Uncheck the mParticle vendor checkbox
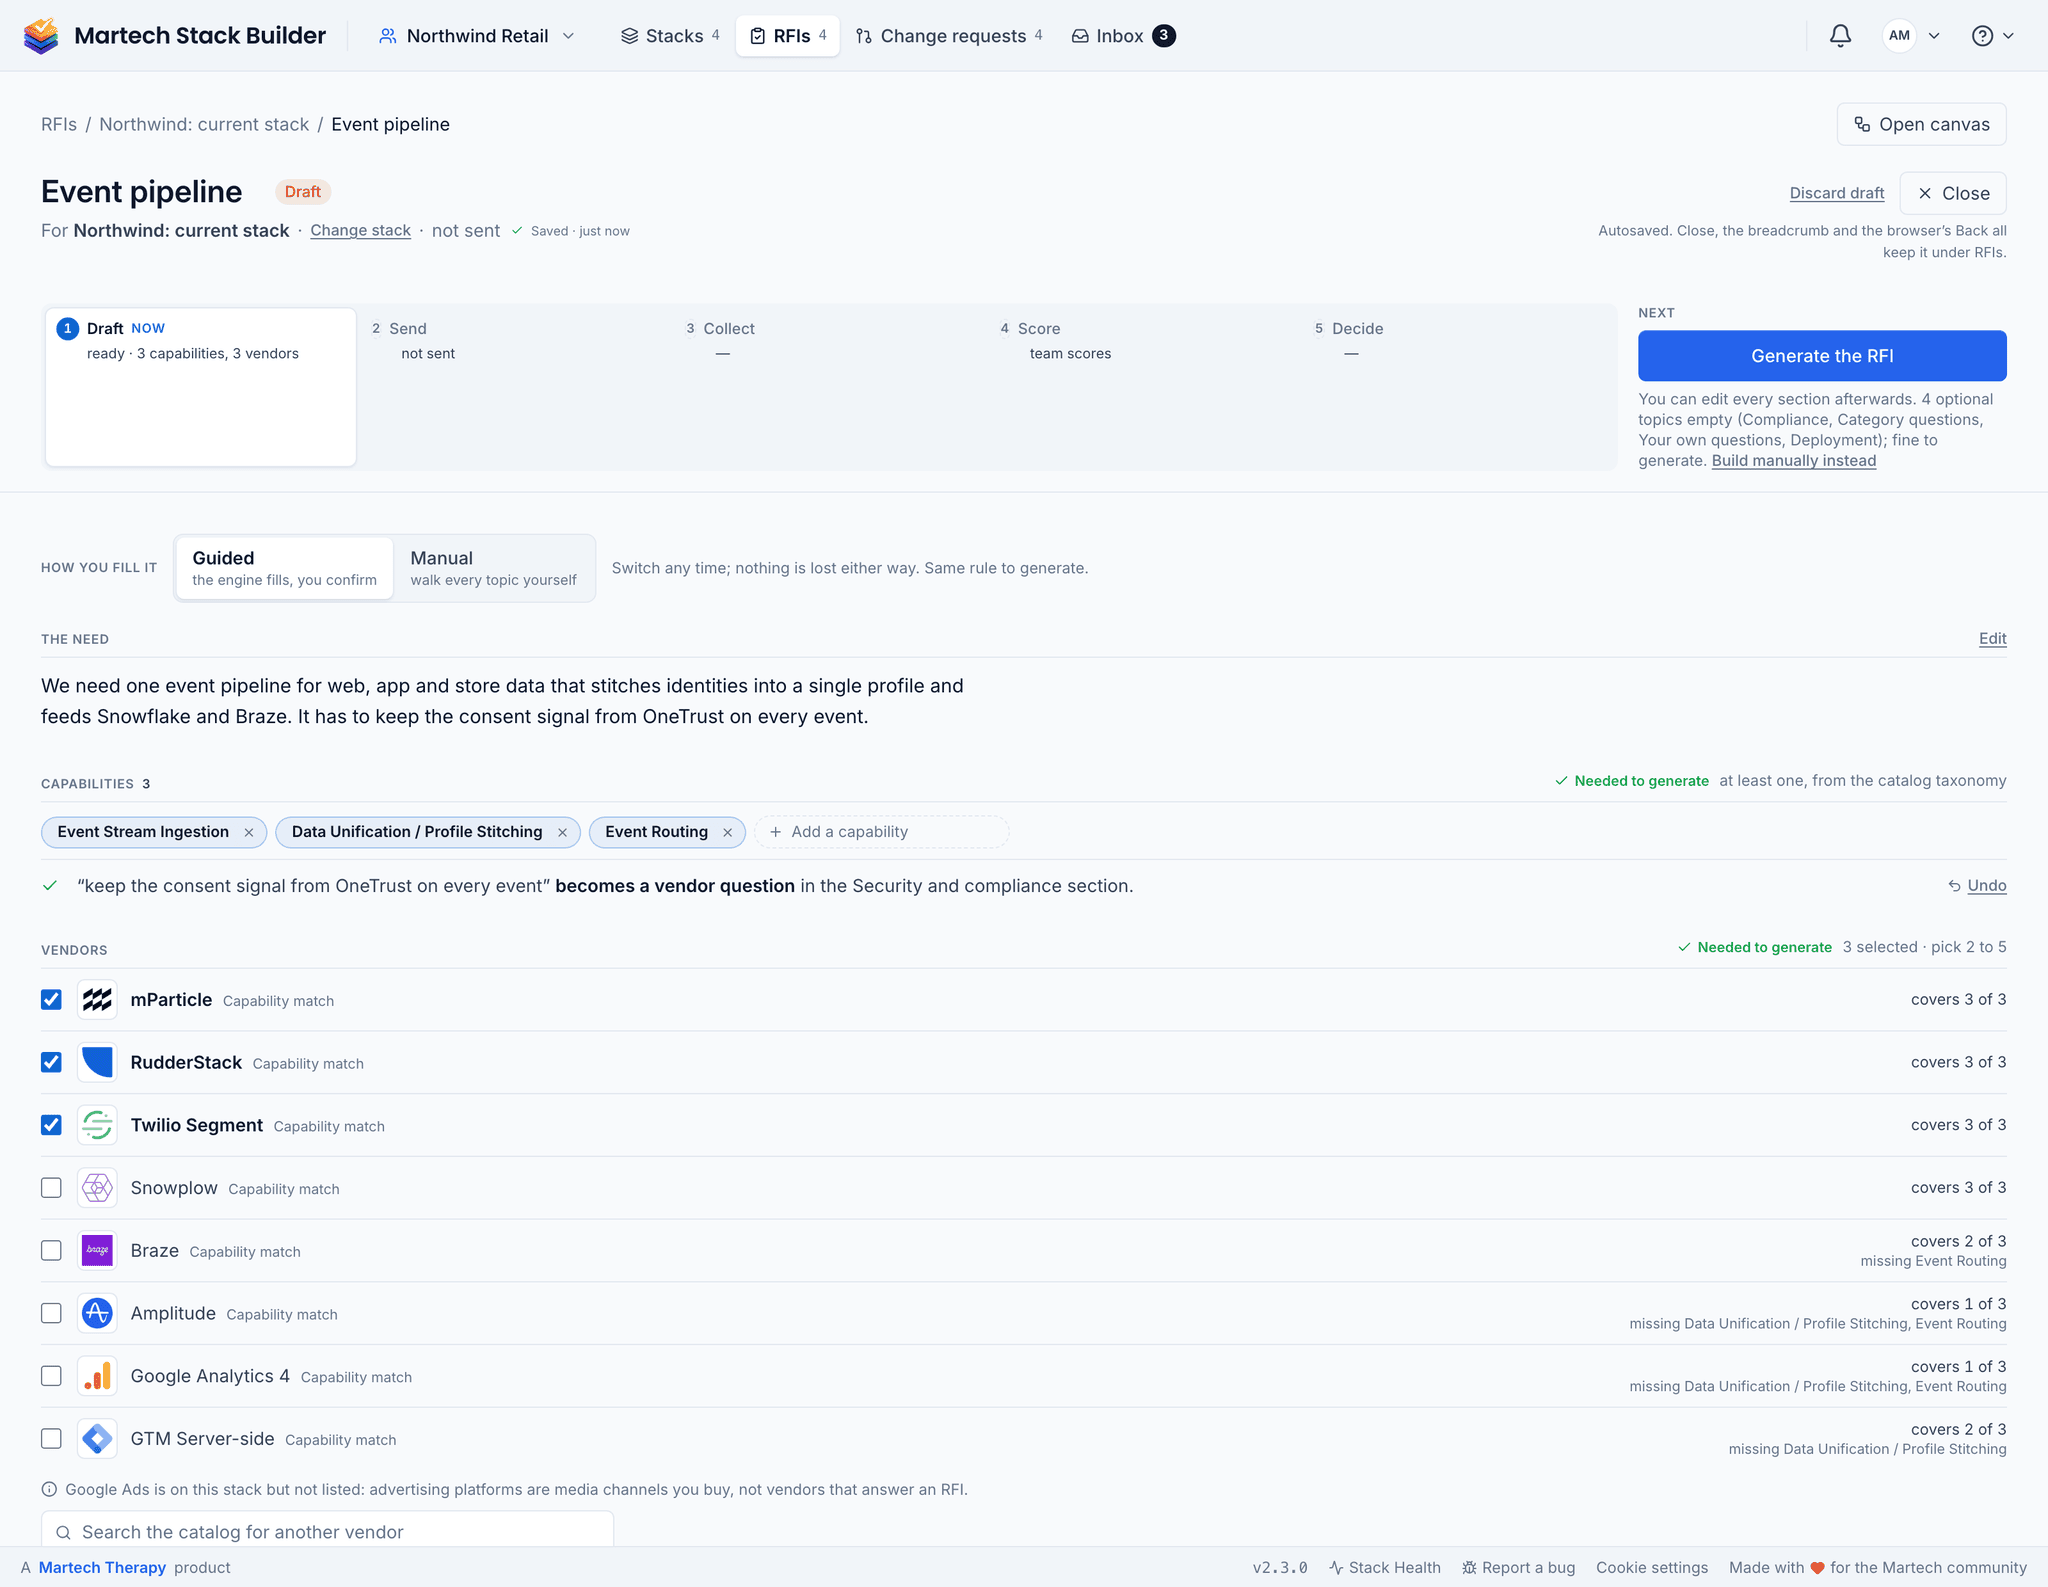The width and height of the screenshot is (2048, 1587). [51, 1000]
